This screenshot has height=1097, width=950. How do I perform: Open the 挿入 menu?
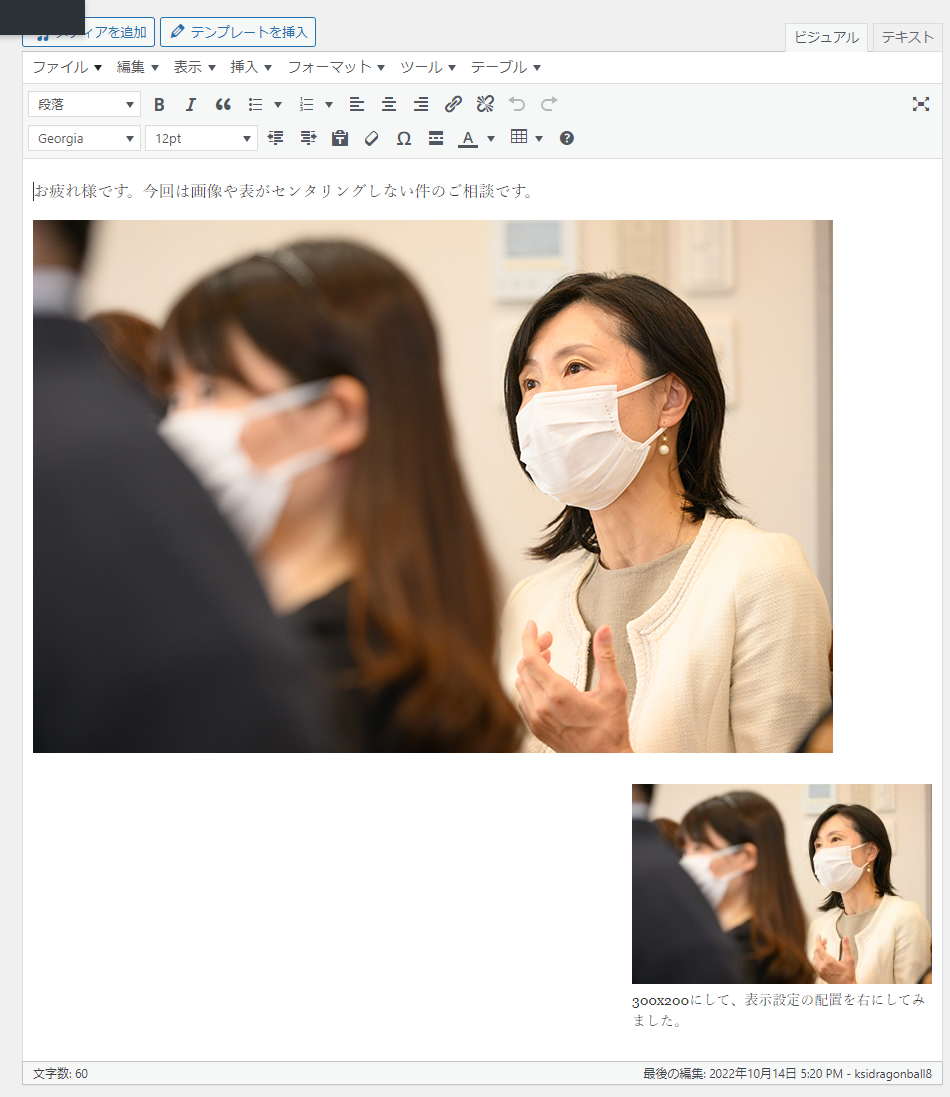pos(251,67)
